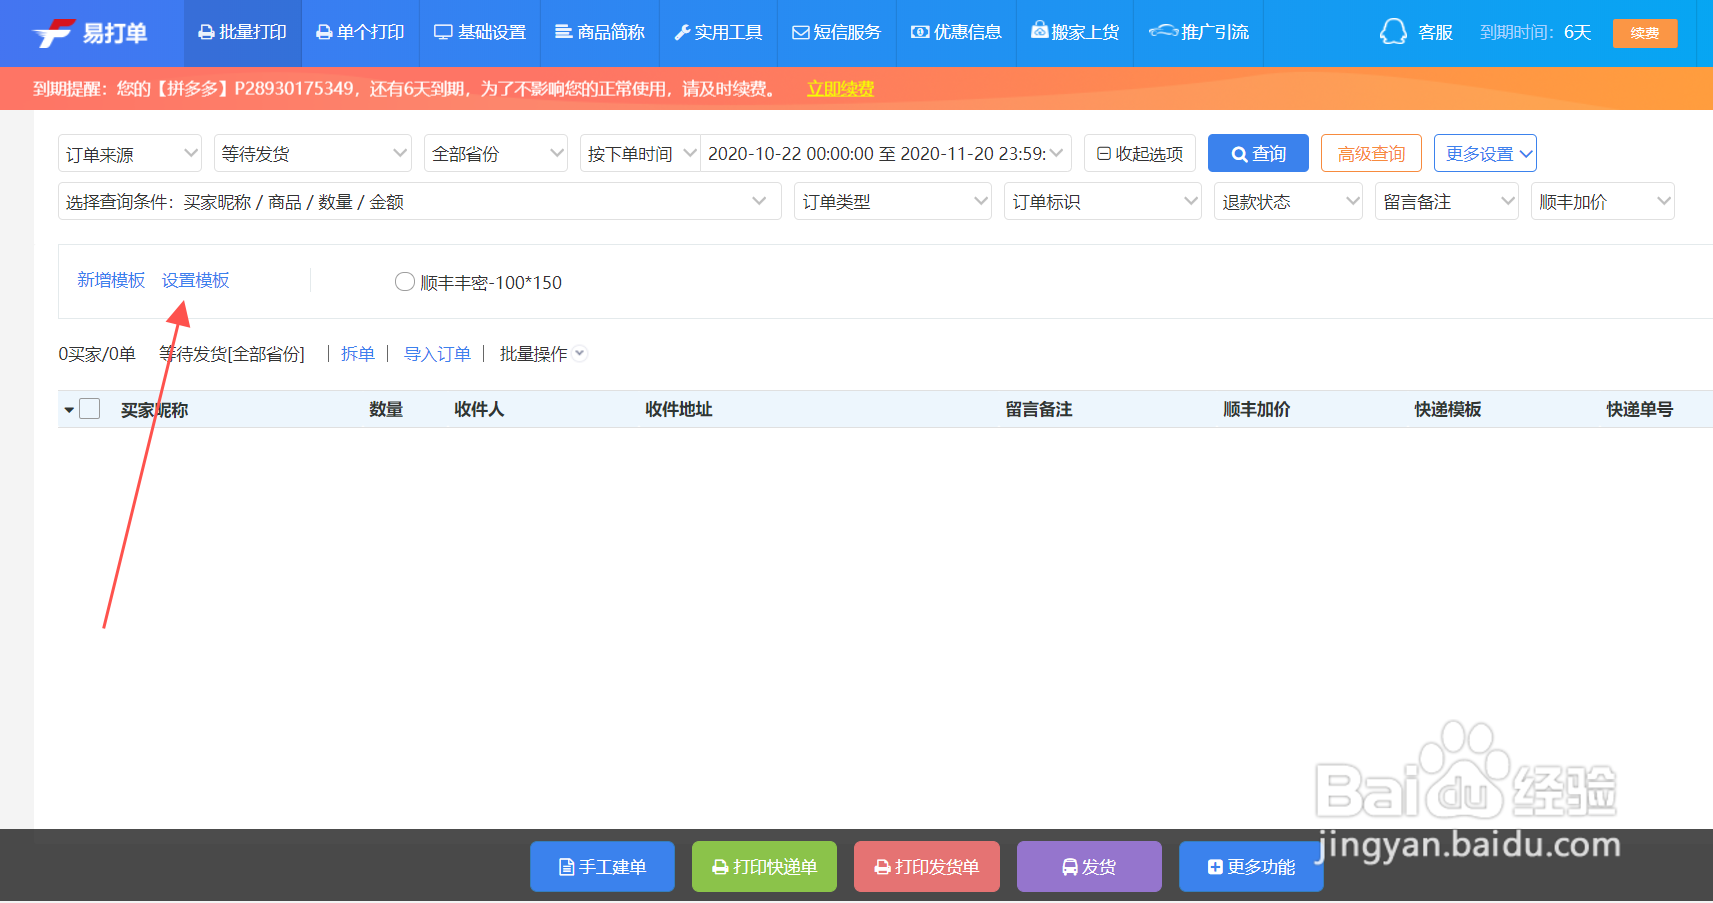Screen dimensions: 1713x903
Task: Click the order date range input field
Action: coord(884,153)
